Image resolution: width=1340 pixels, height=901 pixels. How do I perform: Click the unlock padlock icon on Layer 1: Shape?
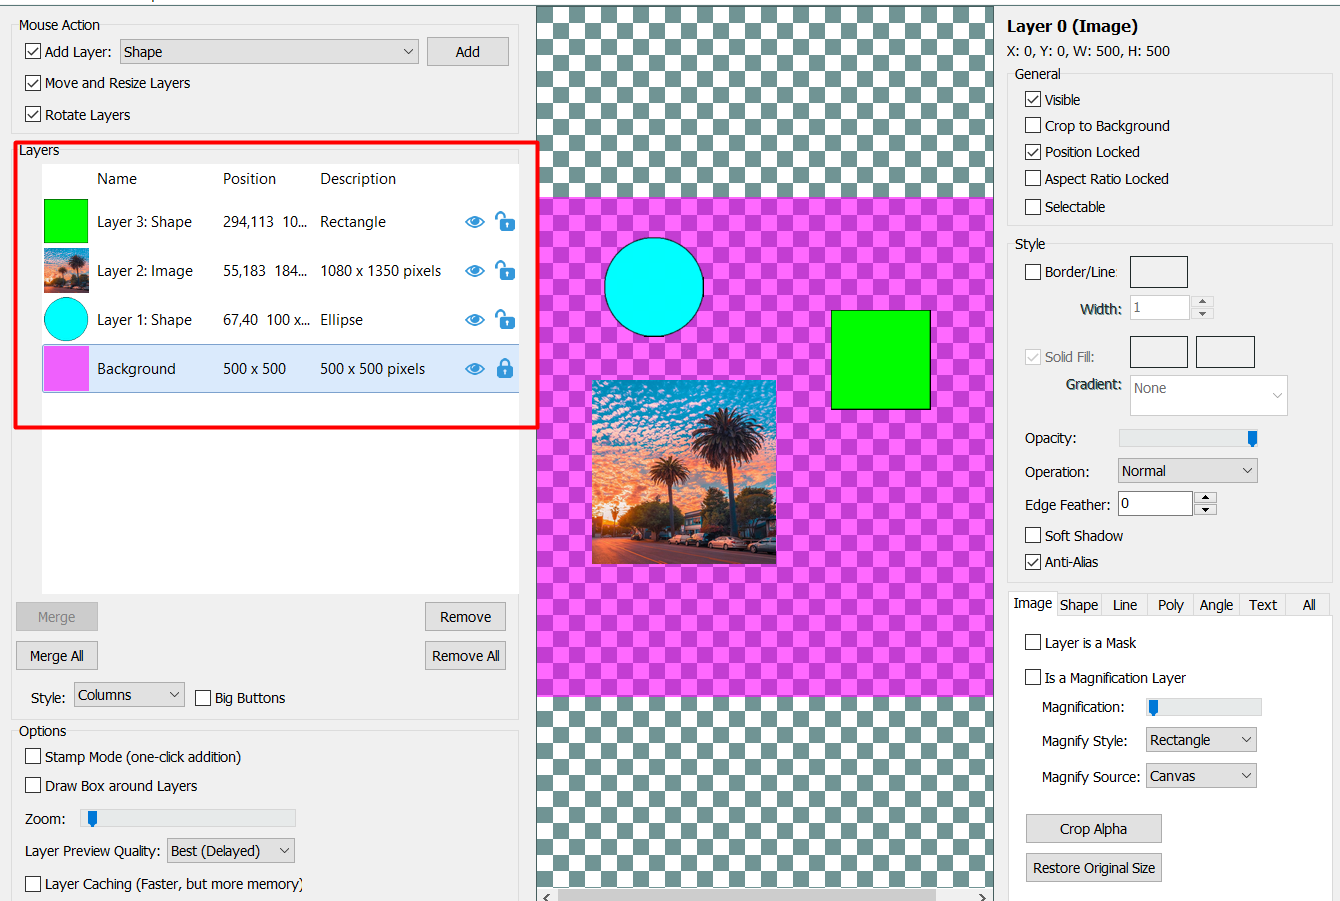pyautogui.click(x=505, y=319)
